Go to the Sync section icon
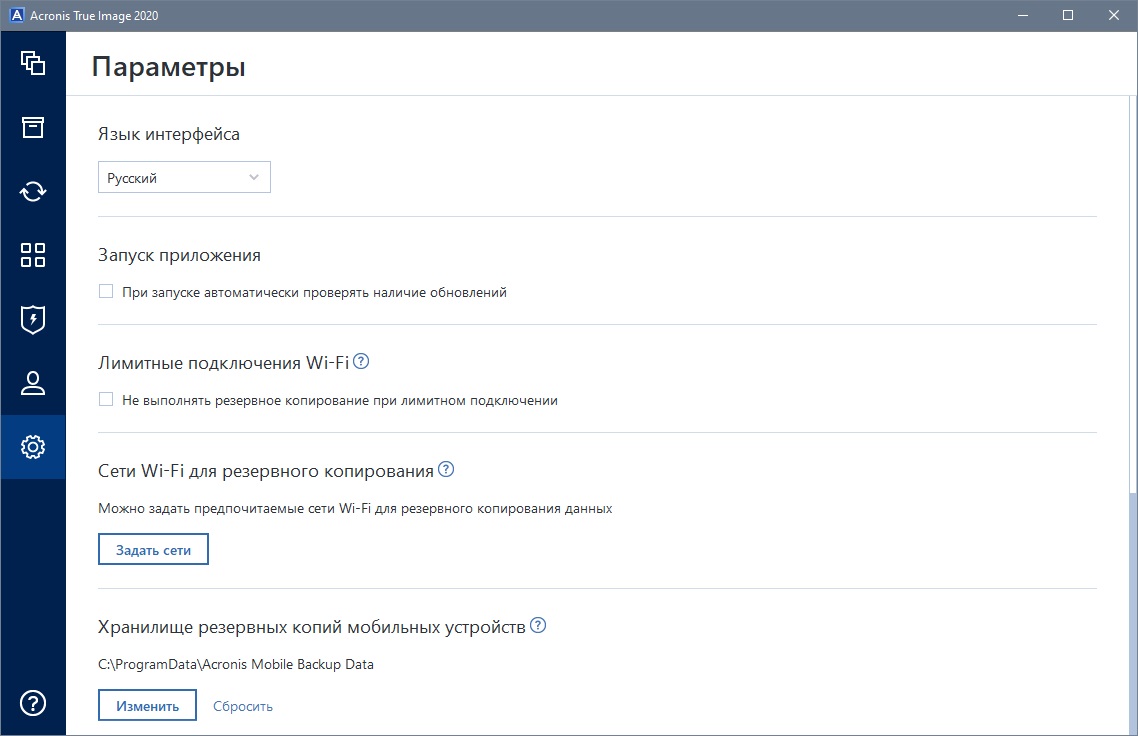 (33, 191)
